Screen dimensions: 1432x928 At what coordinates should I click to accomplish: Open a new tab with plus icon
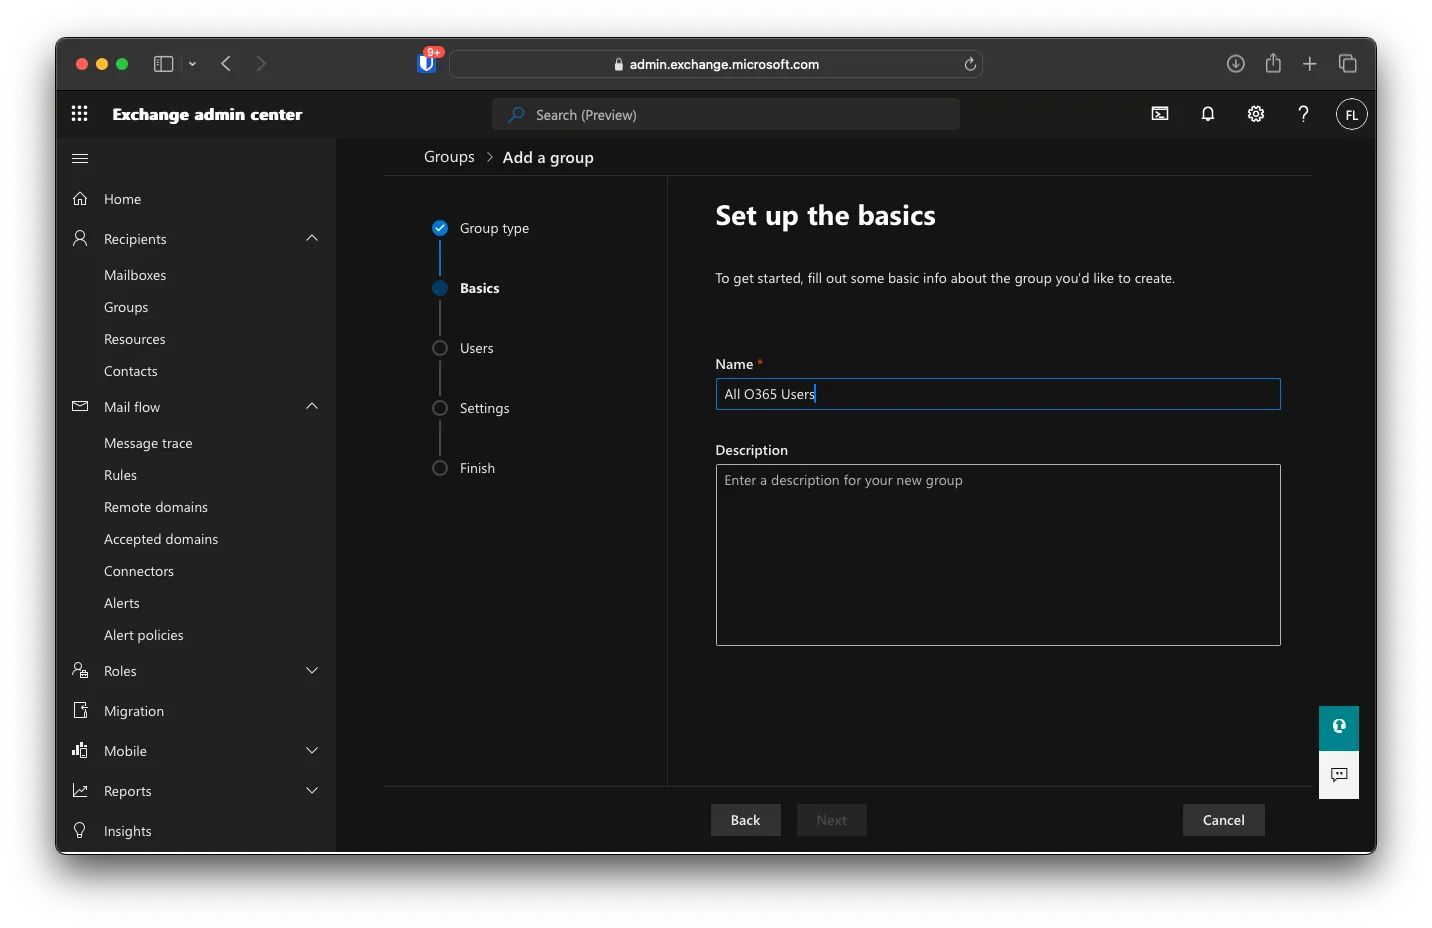point(1310,64)
